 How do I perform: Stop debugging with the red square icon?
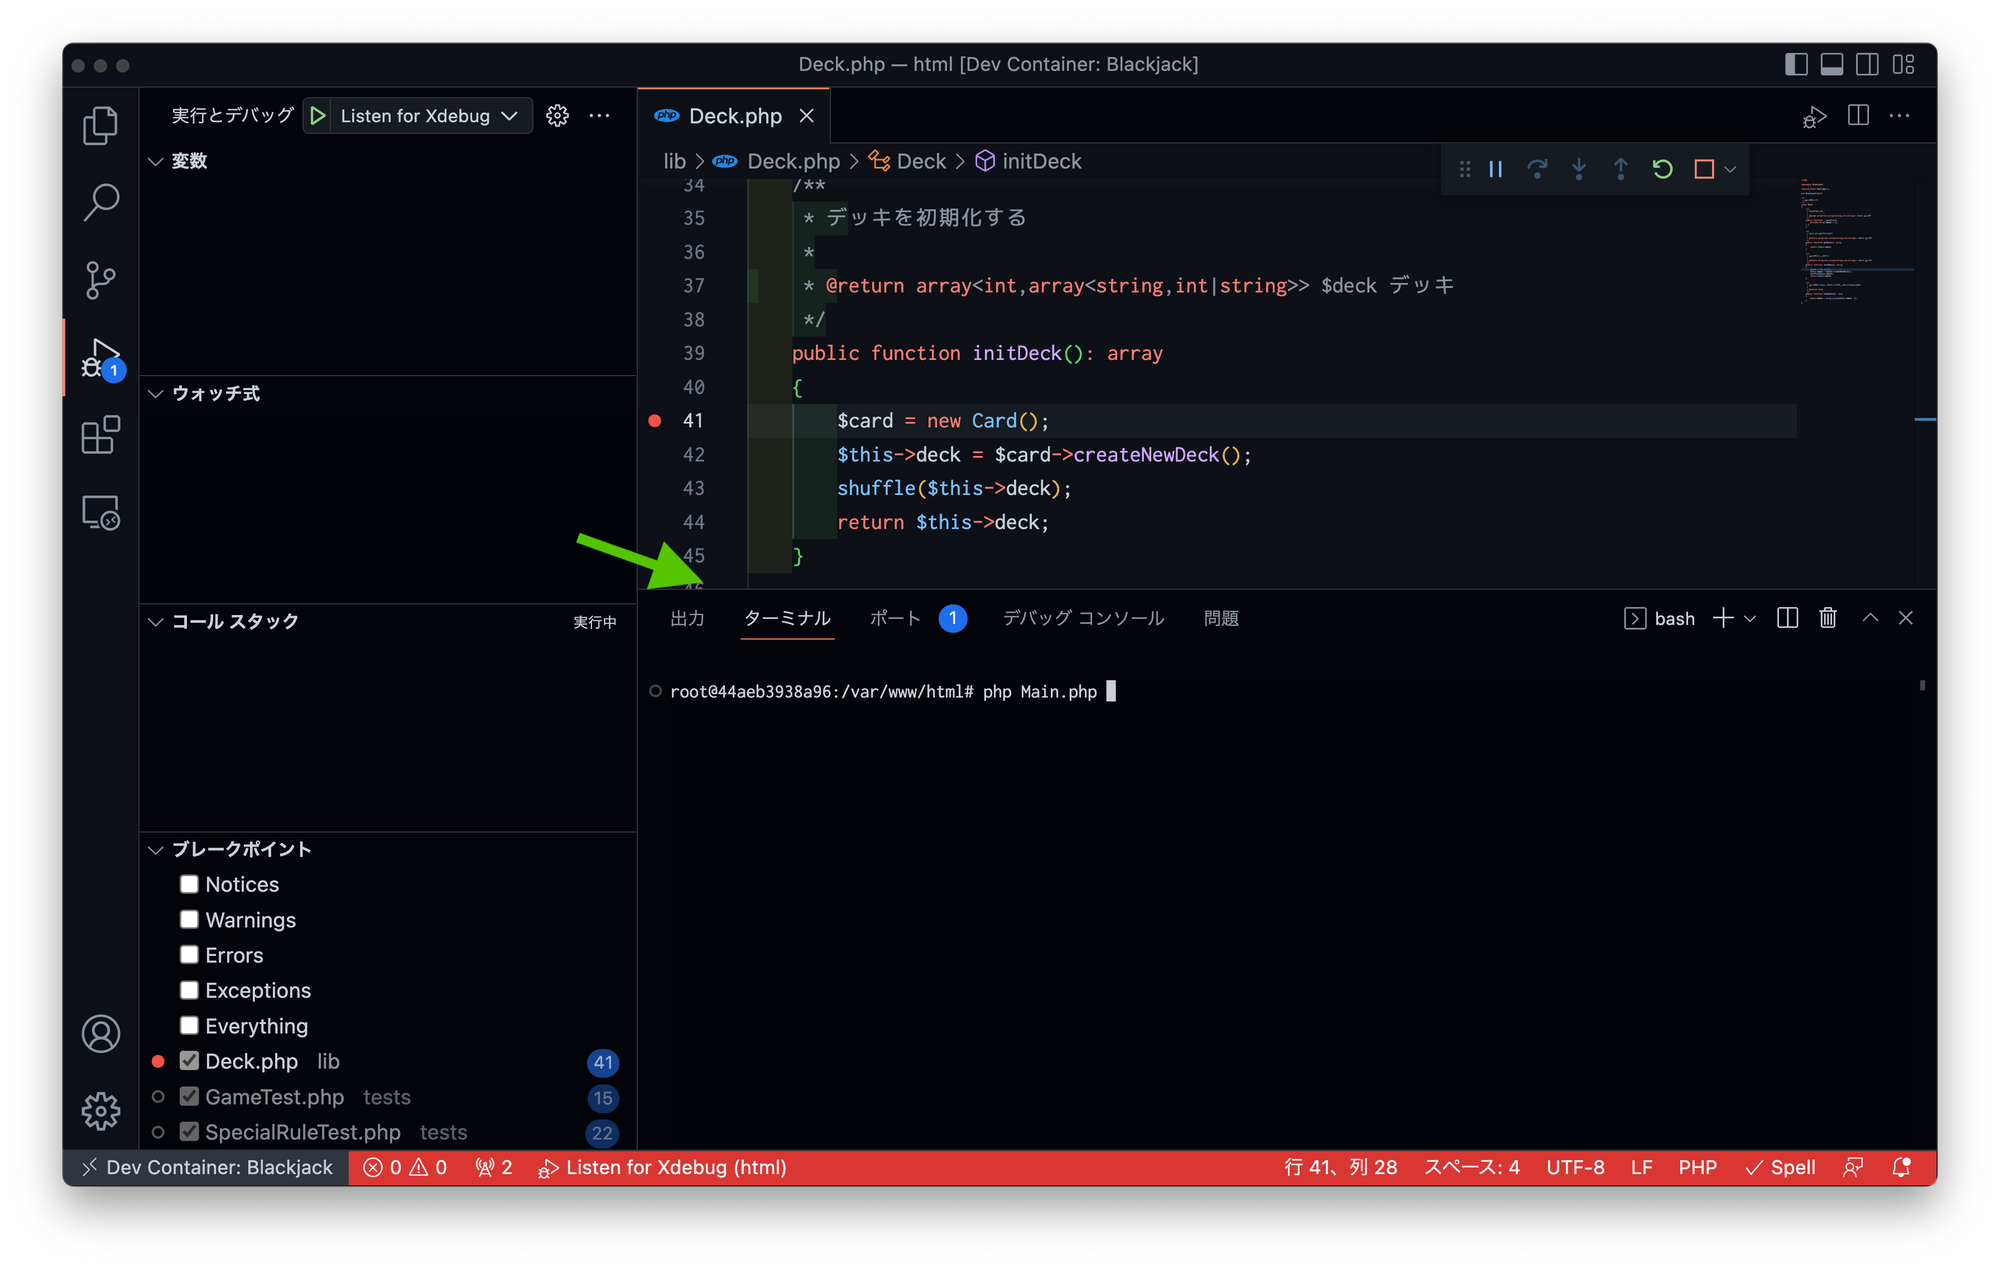[x=1704, y=169]
